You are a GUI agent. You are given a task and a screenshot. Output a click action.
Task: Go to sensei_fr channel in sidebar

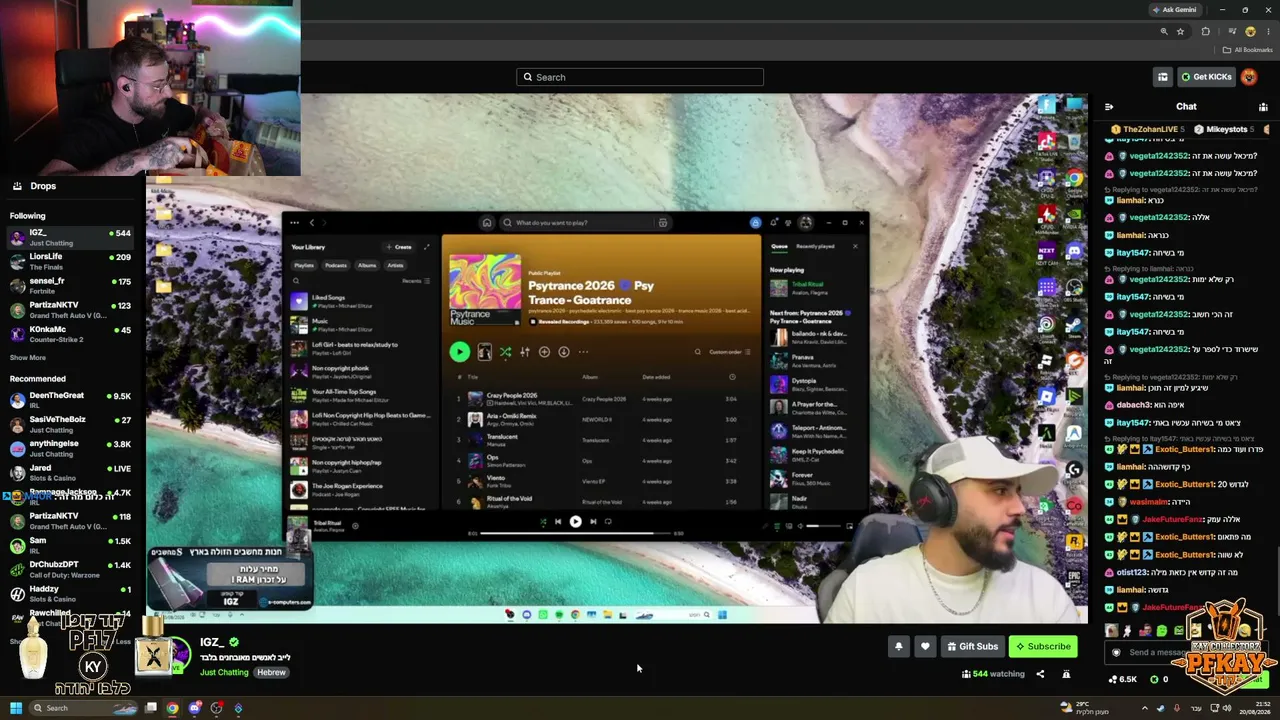pos(70,286)
